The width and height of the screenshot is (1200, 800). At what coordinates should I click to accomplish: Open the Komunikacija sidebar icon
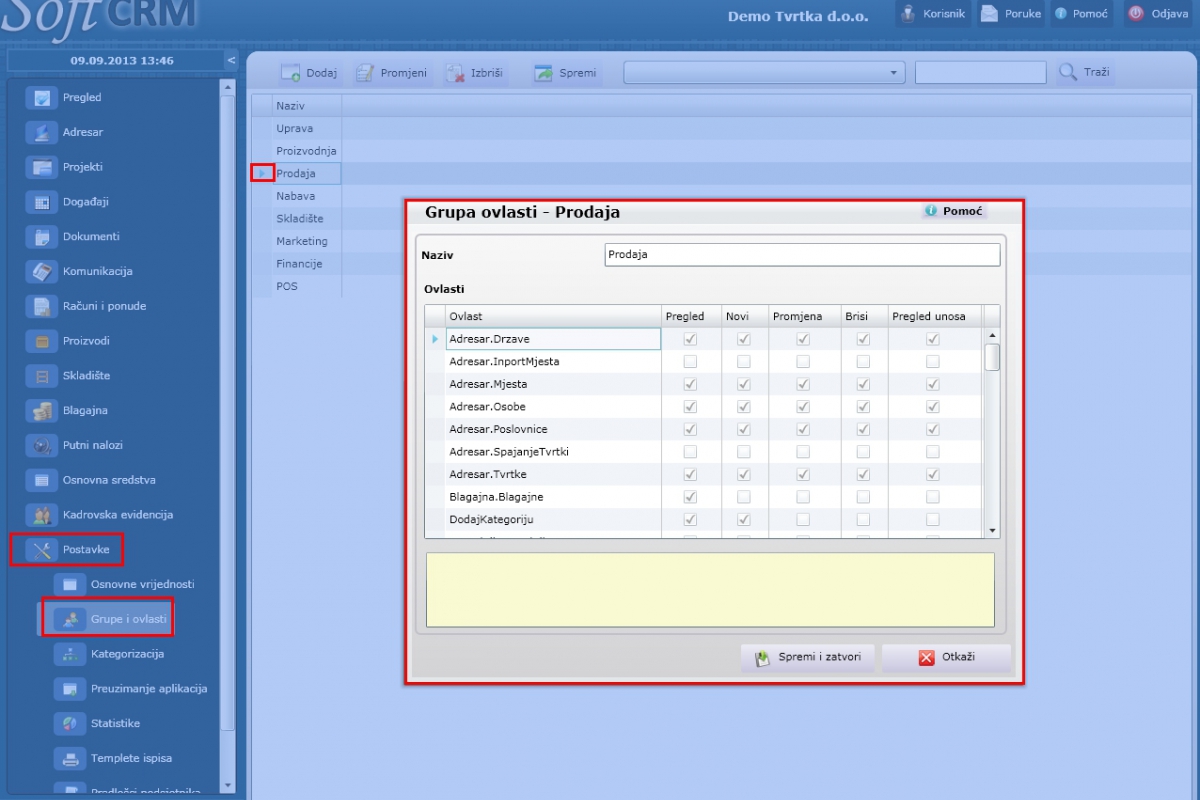[x=41, y=271]
